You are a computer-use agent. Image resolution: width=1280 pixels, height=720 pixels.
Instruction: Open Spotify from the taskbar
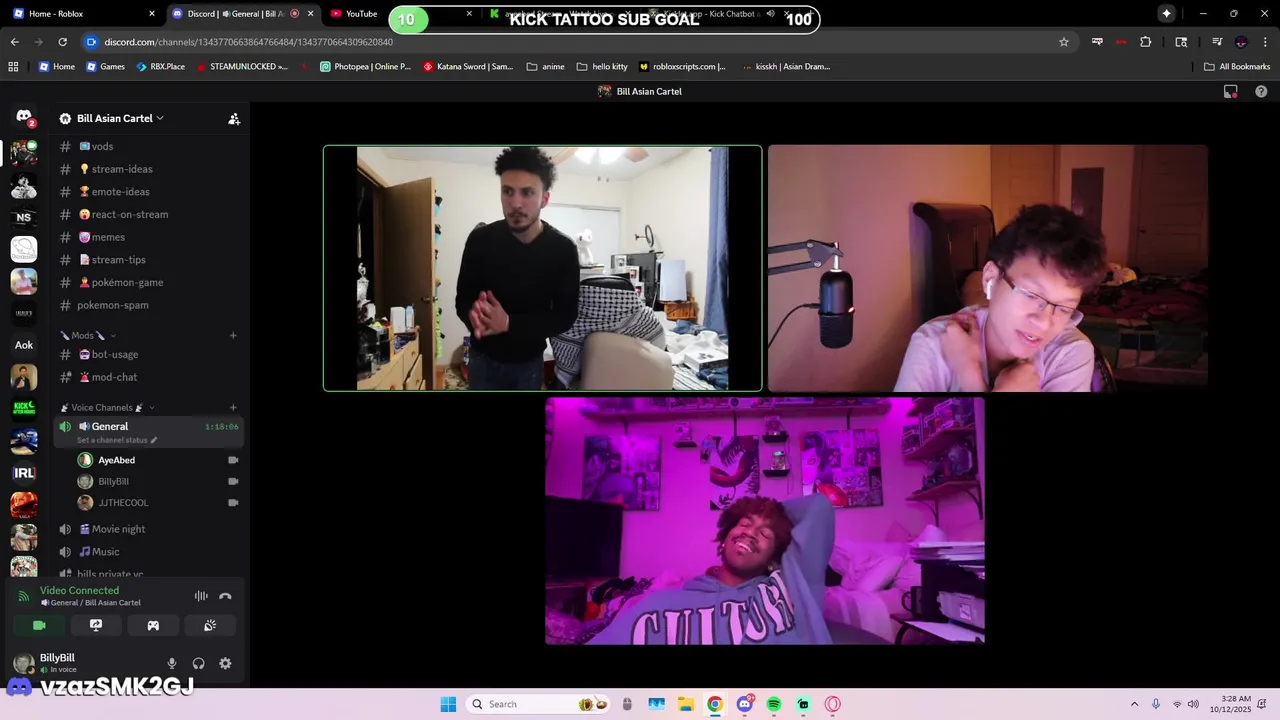click(774, 704)
